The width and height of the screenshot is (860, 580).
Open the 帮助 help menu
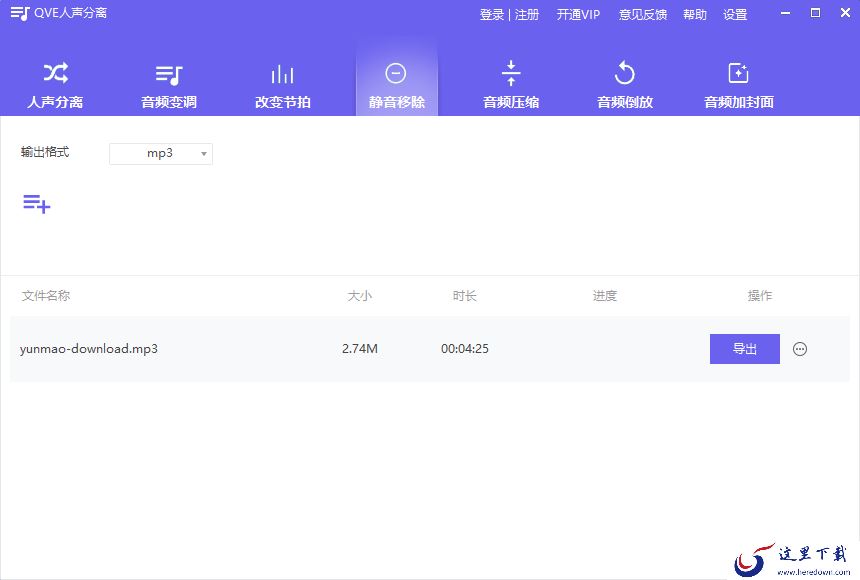pyautogui.click(x=695, y=15)
